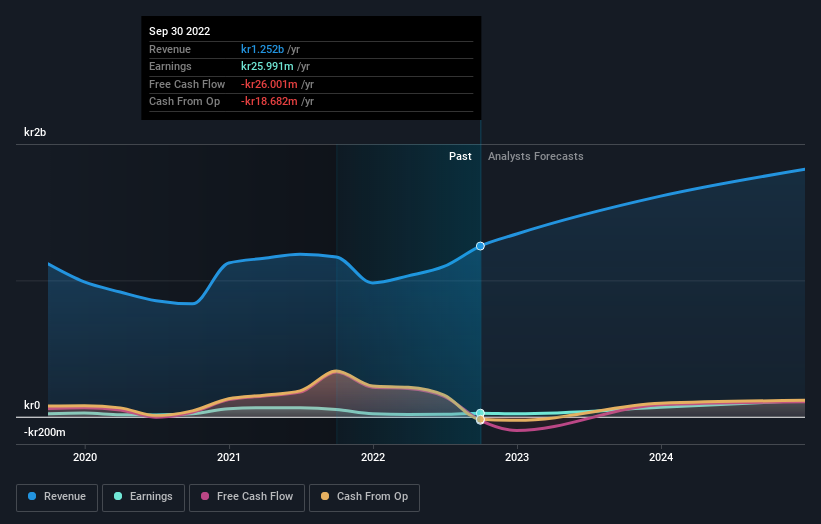Toggle the Cash From Op legend button

point(364,497)
